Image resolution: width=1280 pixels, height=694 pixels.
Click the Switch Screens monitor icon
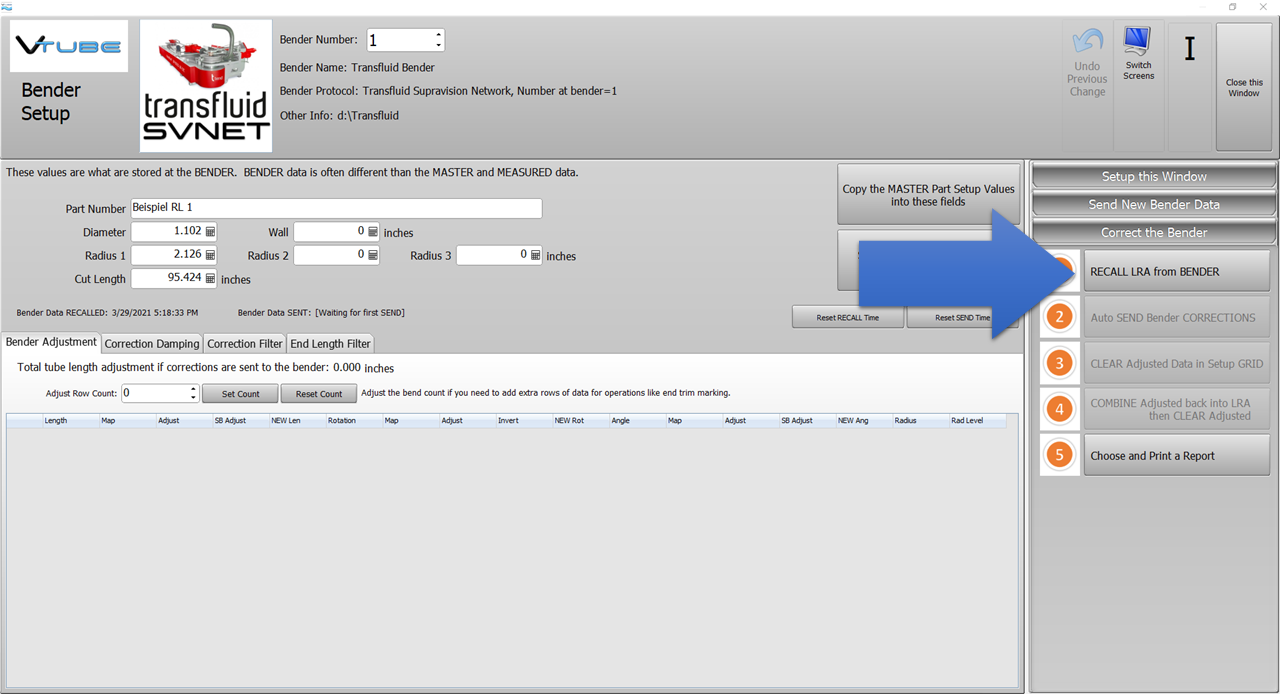[1138, 42]
